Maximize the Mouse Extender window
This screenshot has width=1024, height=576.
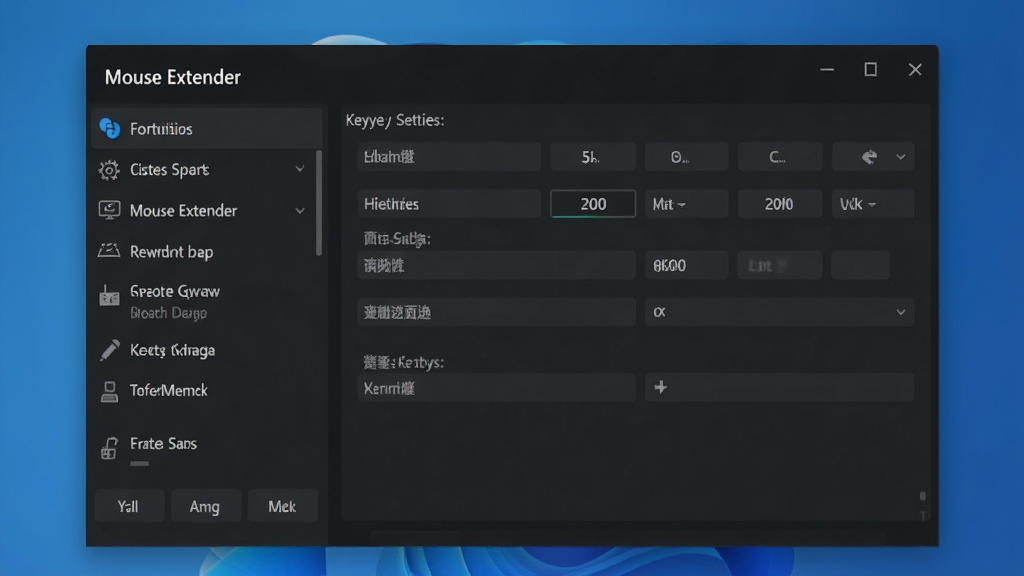pos(871,69)
